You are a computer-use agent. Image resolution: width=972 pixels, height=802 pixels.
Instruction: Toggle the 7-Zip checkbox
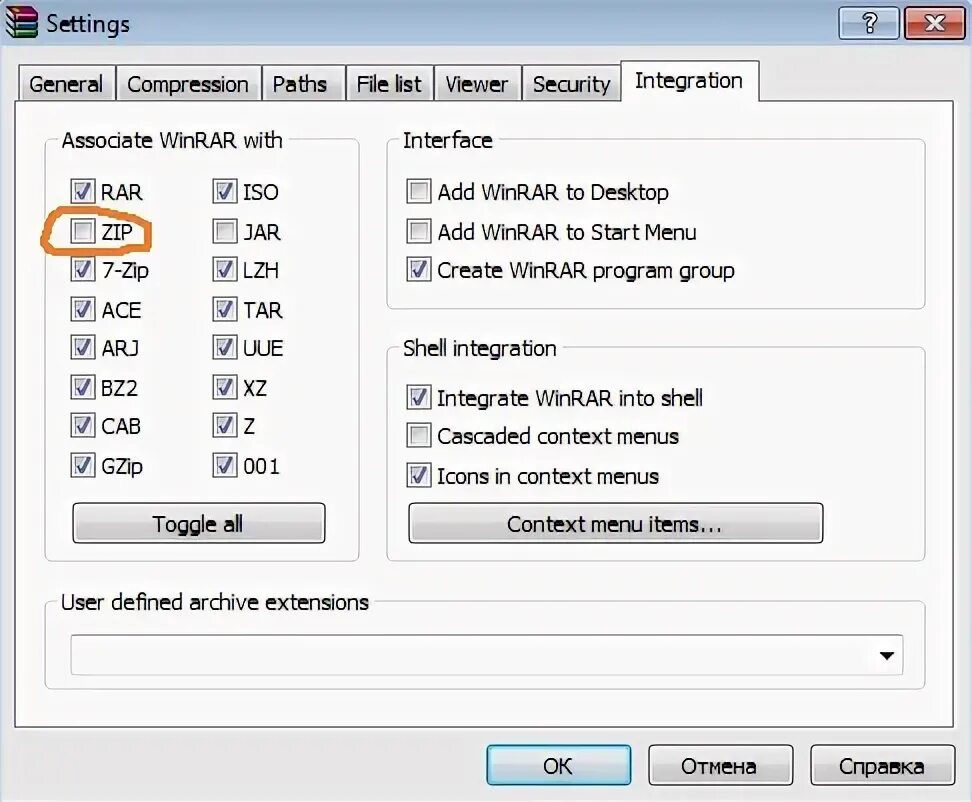pyautogui.click(x=82, y=270)
